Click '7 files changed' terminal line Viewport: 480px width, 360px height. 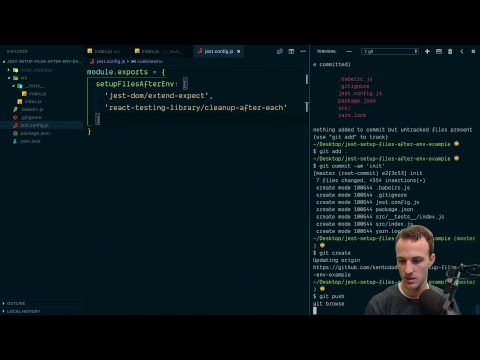coord(371,181)
